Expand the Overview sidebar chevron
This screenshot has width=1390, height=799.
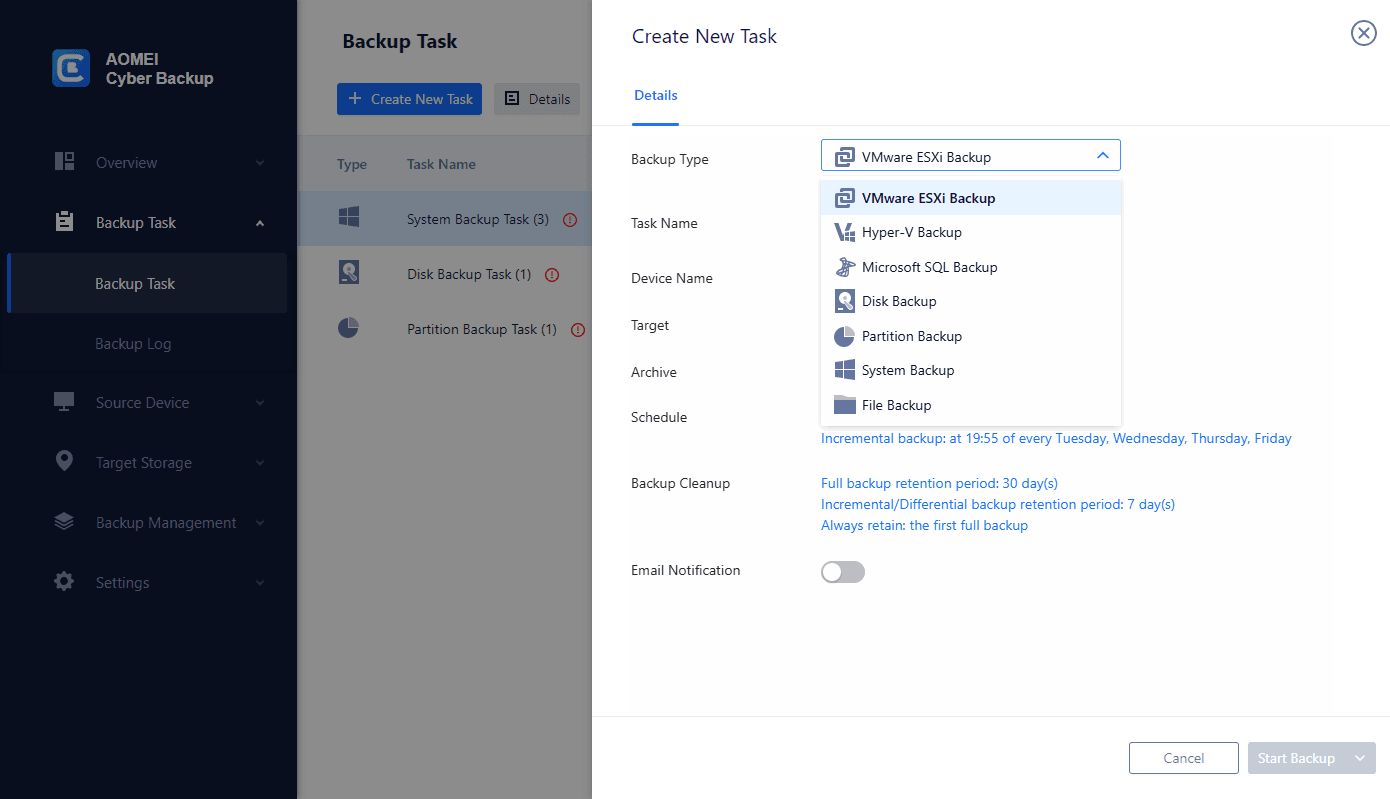260,163
